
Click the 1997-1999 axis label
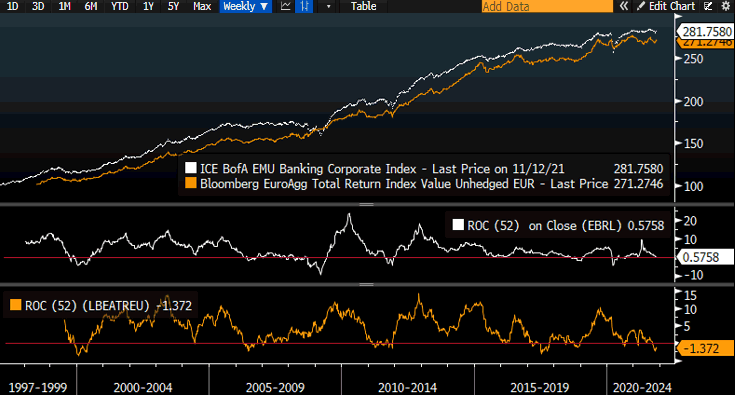(38, 388)
